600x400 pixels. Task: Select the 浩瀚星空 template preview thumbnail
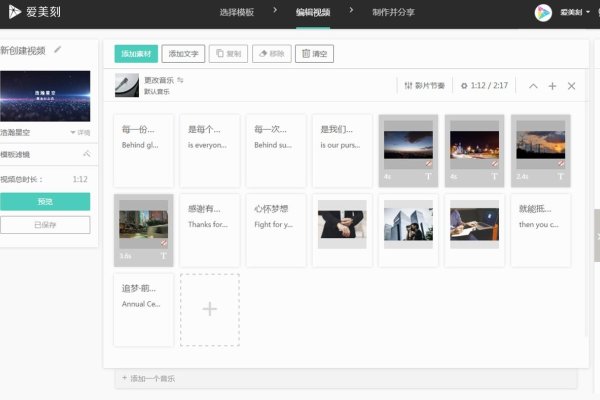point(45,96)
